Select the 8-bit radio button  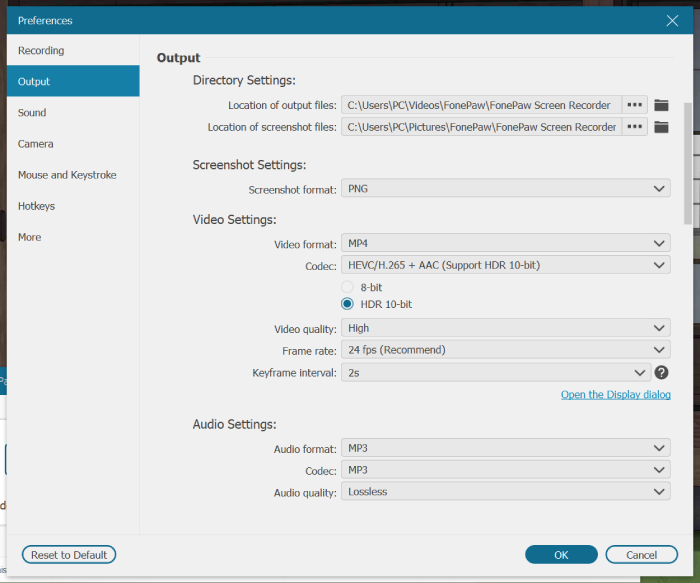(347, 287)
